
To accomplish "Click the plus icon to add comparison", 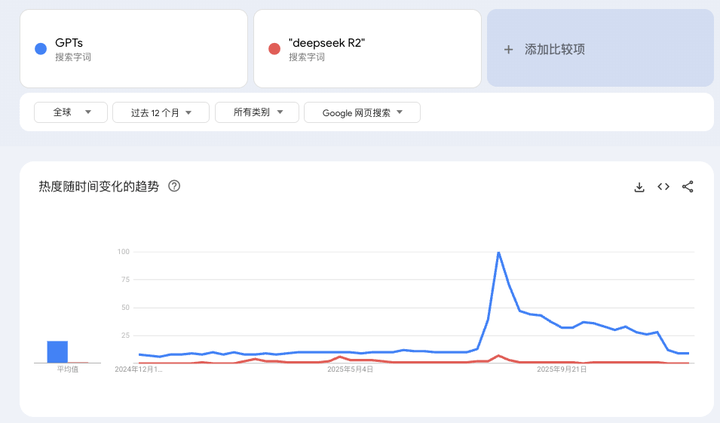I will [508, 49].
